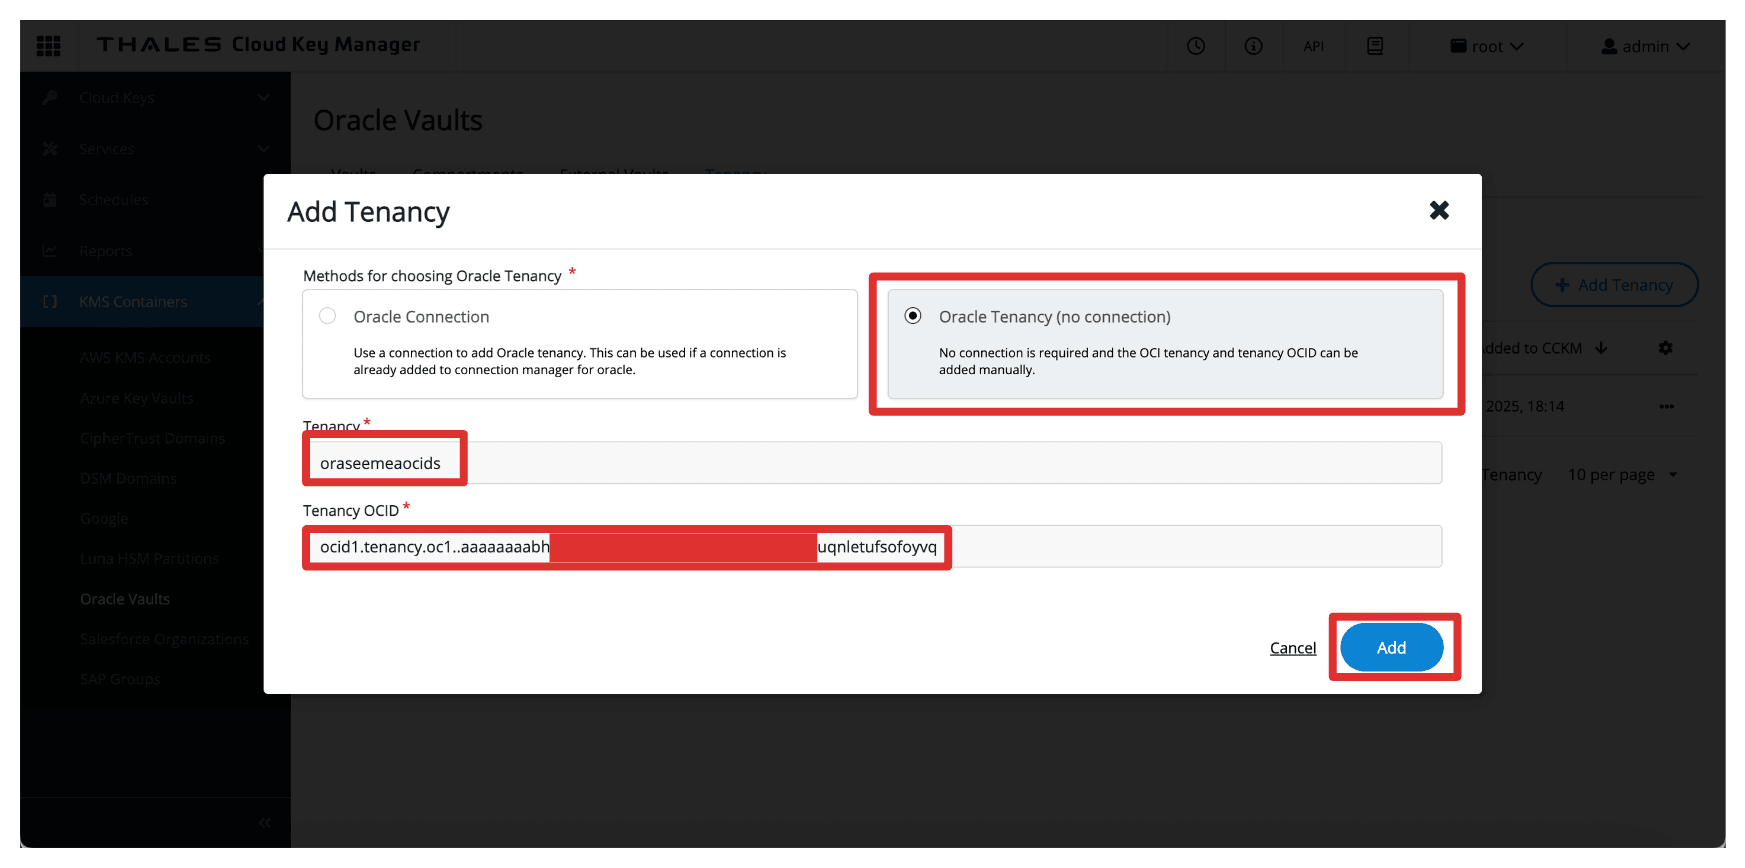Open Google sidebar item
Screen dimensions: 1745x868
point(104,518)
